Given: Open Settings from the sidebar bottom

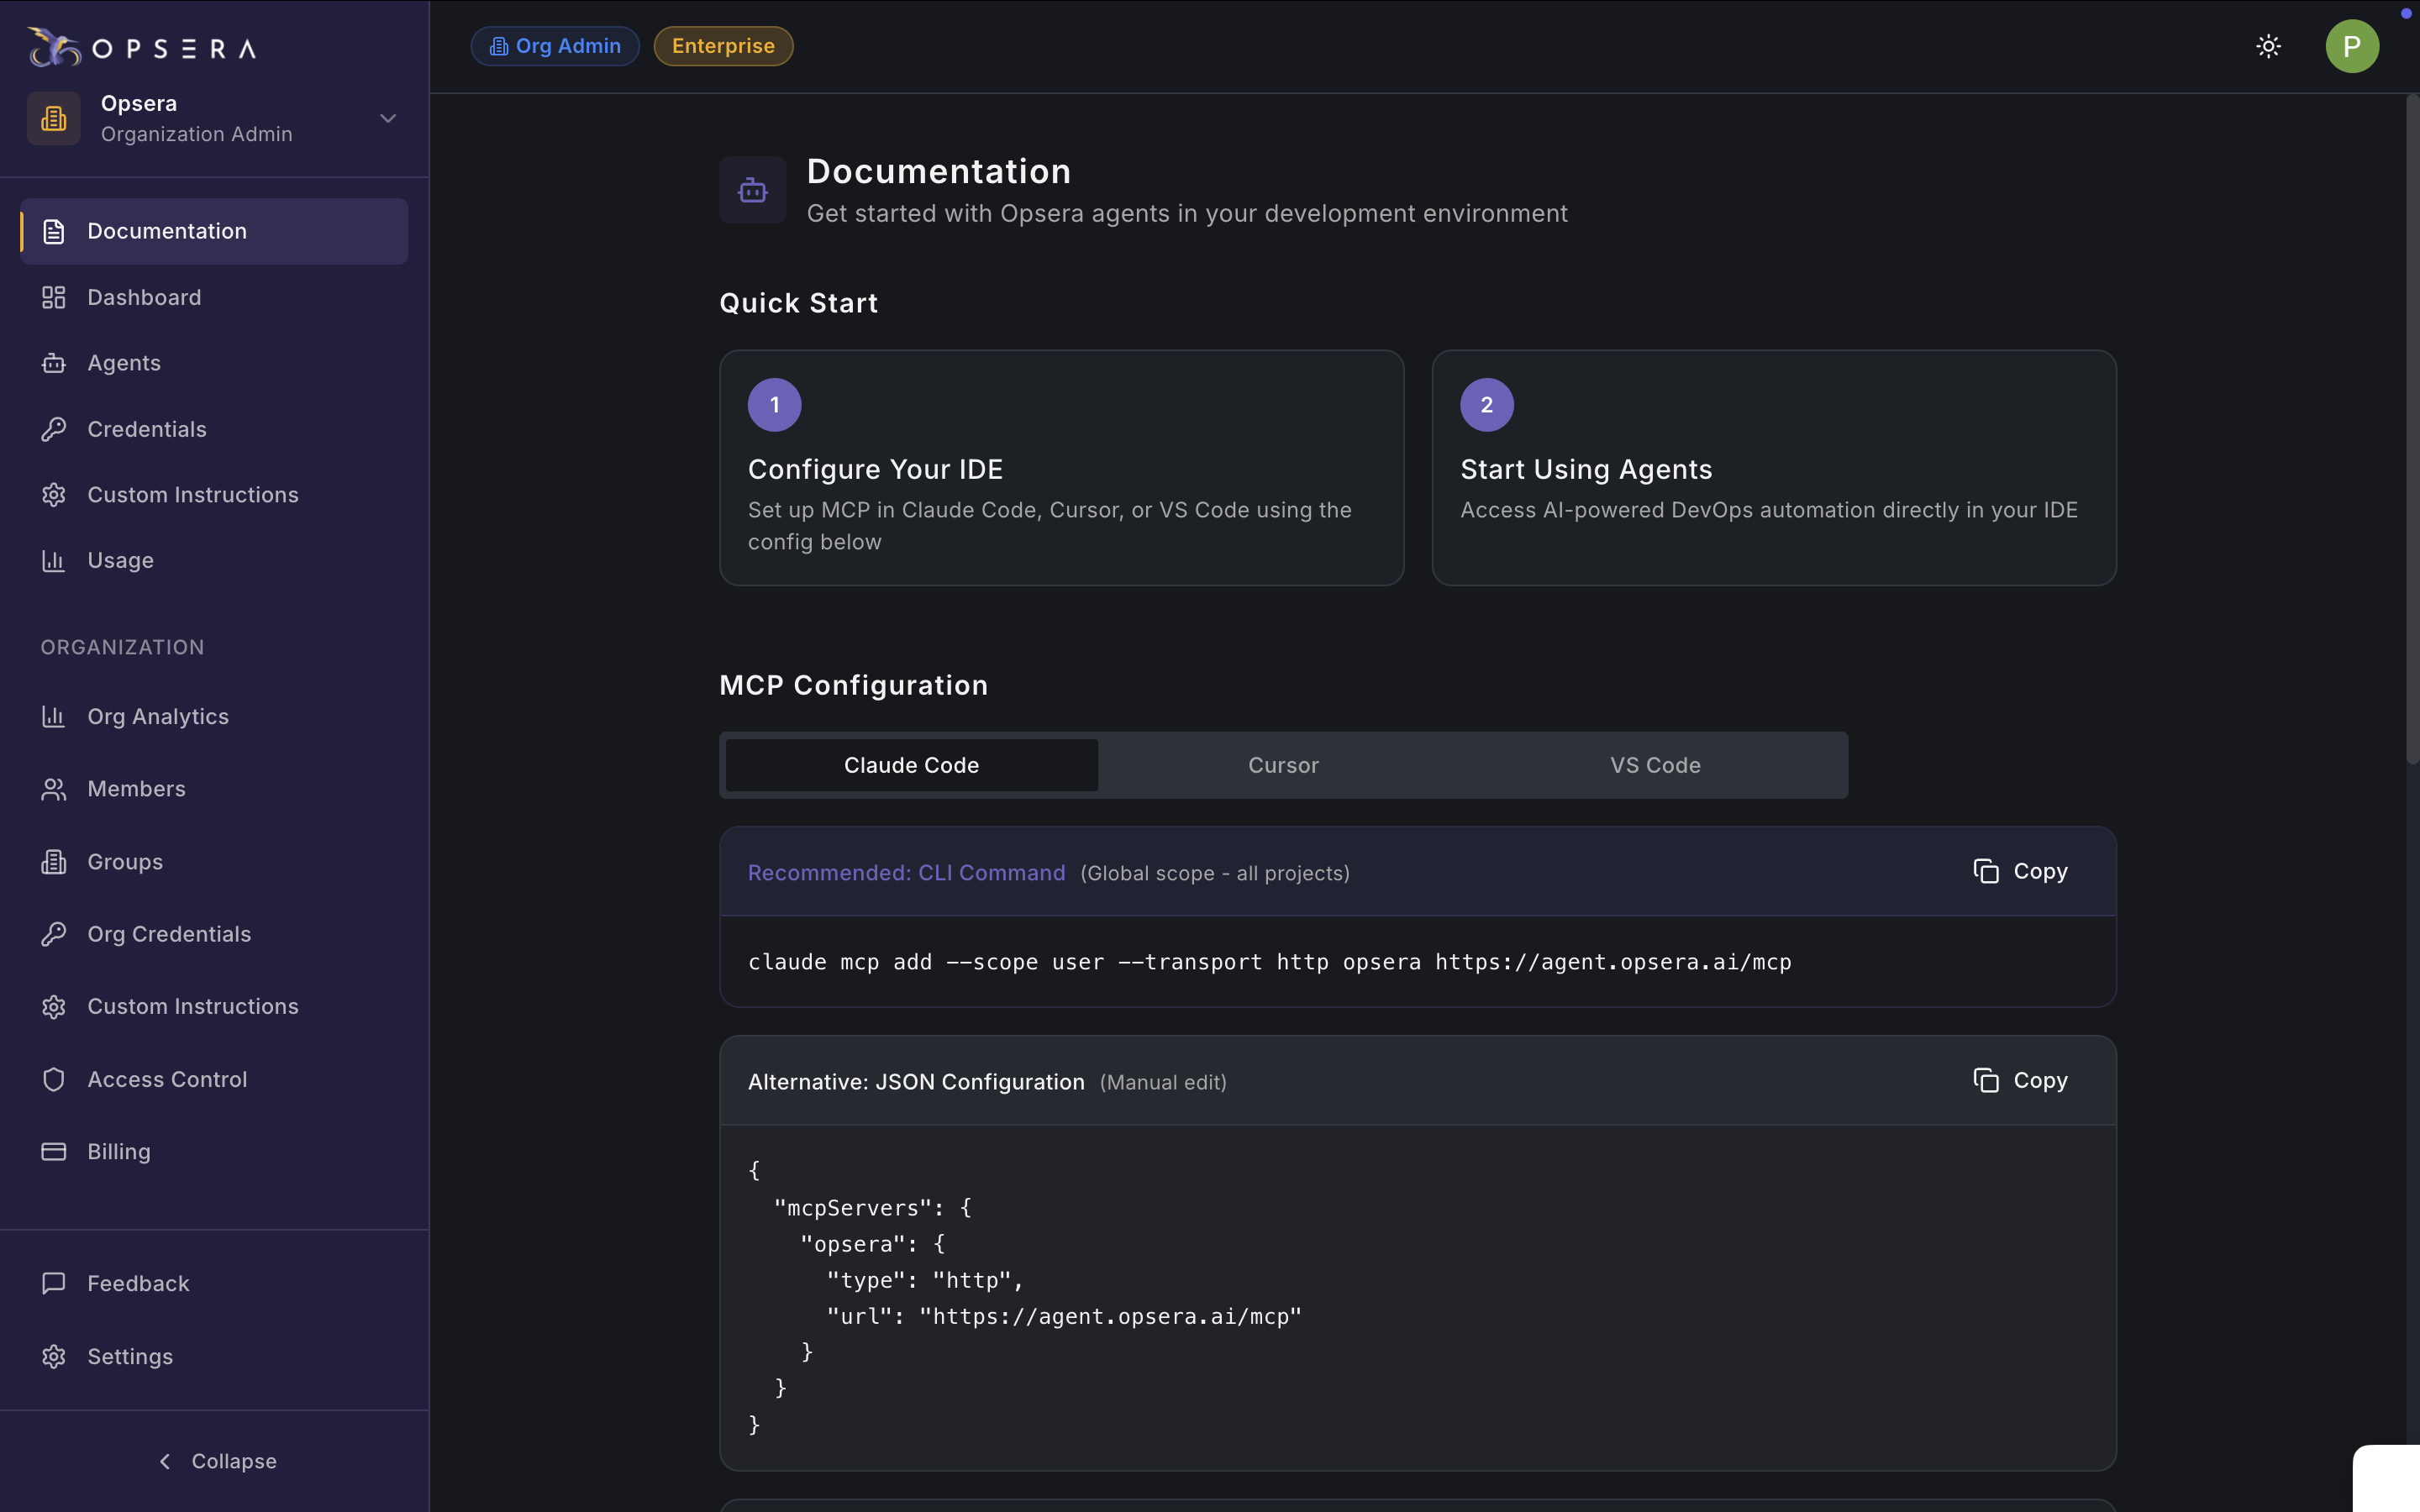Looking at the screenshot, I should point(129,1356).
